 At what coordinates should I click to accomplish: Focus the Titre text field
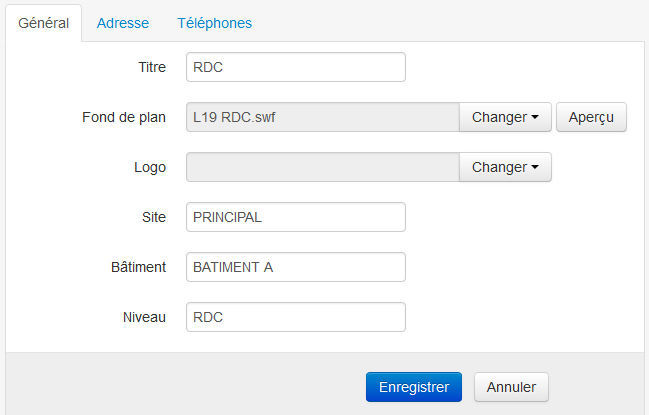click(296, 67)
